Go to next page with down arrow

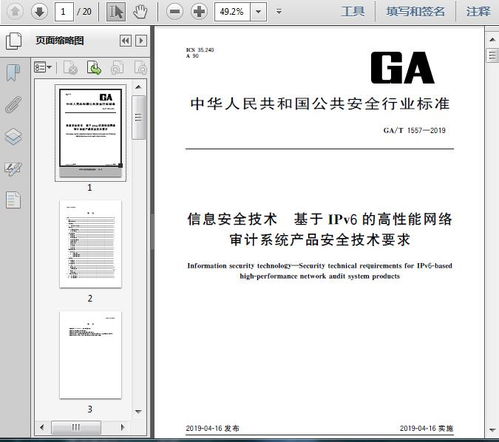tap(39, 12)
